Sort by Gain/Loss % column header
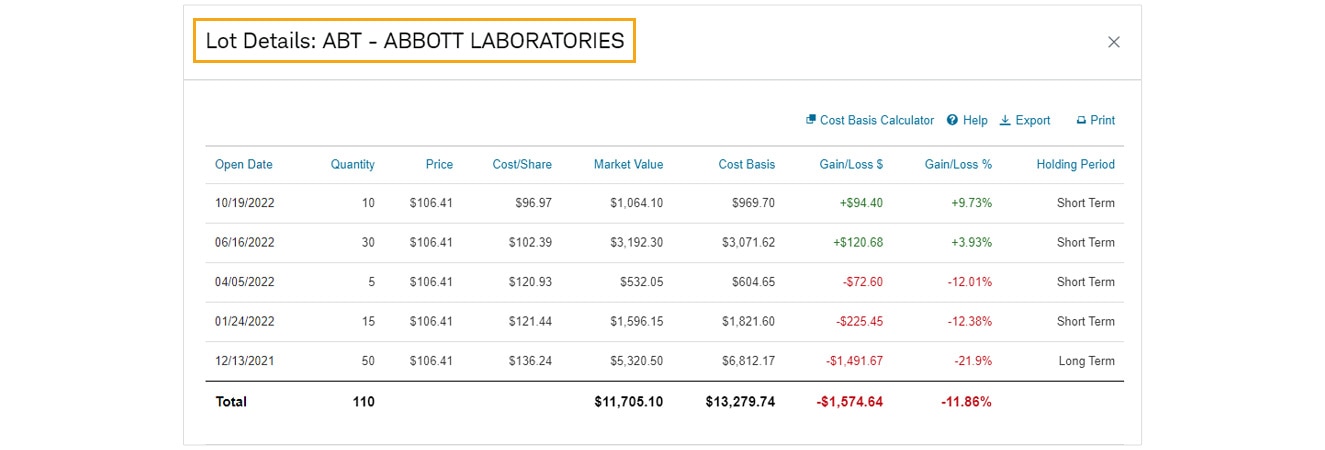This screenshot has width=1325, height=450. point(958,165)
